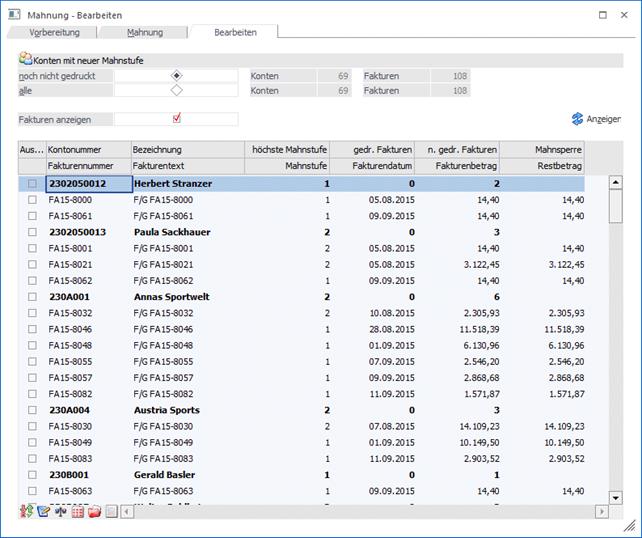This screenshot has height=538, width=642.
Task: Sort by the Kontonummer column header
Action: tap(87, 149)
